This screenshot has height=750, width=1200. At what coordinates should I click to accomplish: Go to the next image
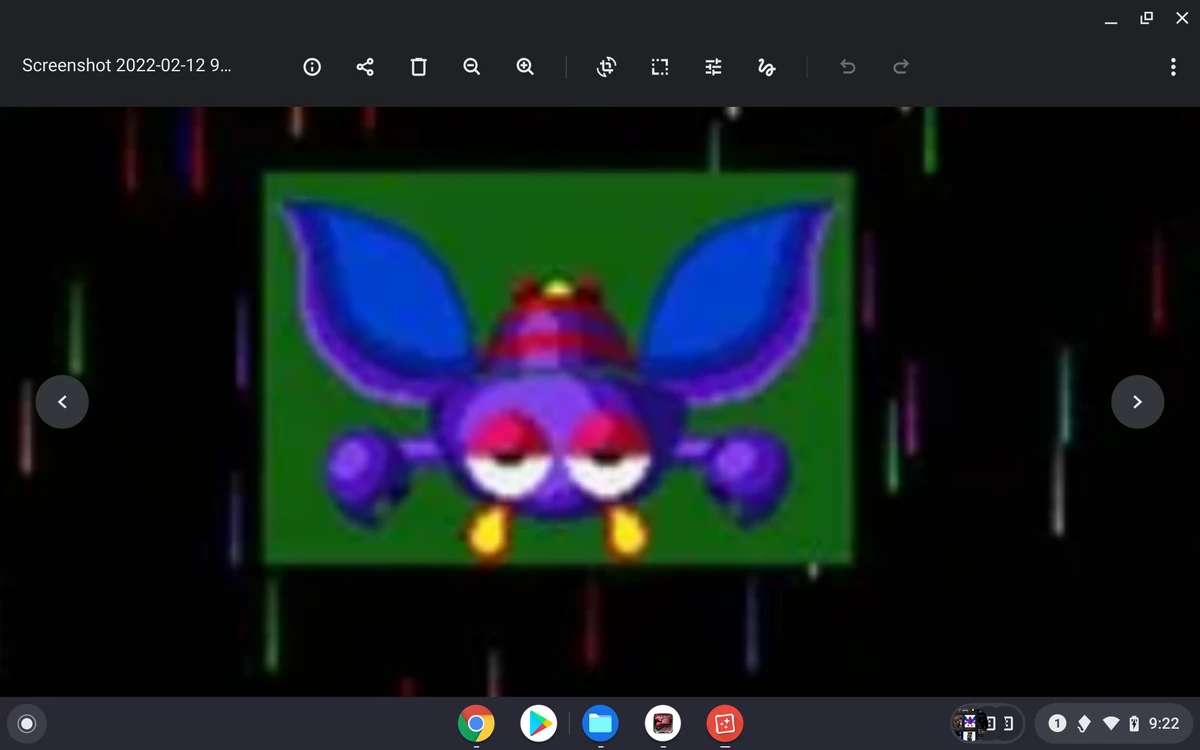click(1137, 401)
